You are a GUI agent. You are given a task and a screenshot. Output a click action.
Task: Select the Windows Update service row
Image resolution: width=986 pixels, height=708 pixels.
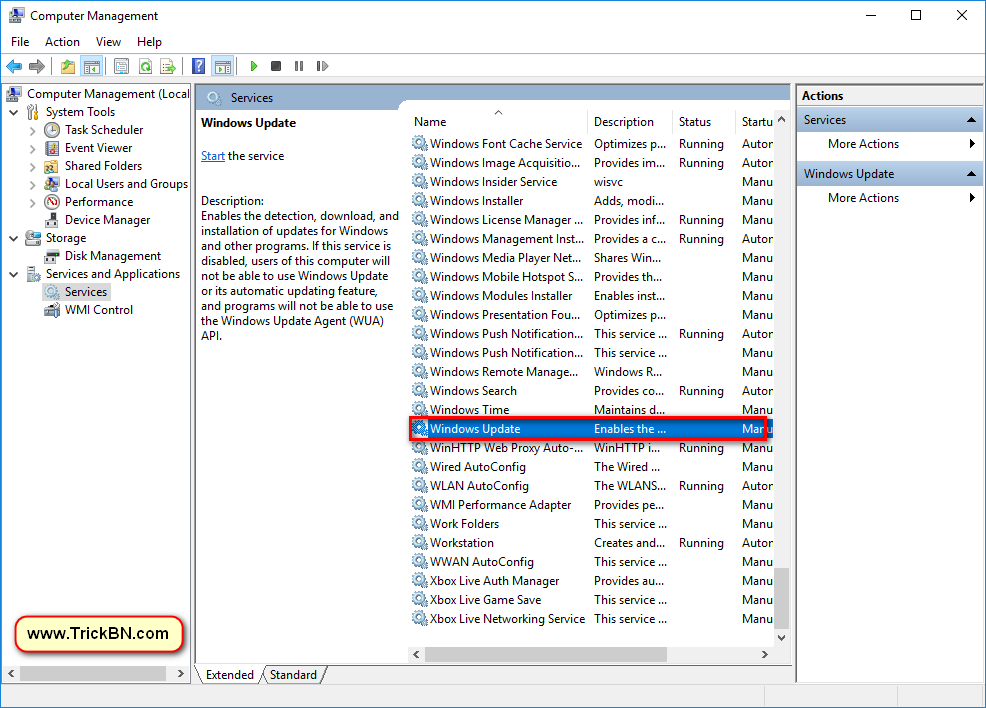[591, 429]
